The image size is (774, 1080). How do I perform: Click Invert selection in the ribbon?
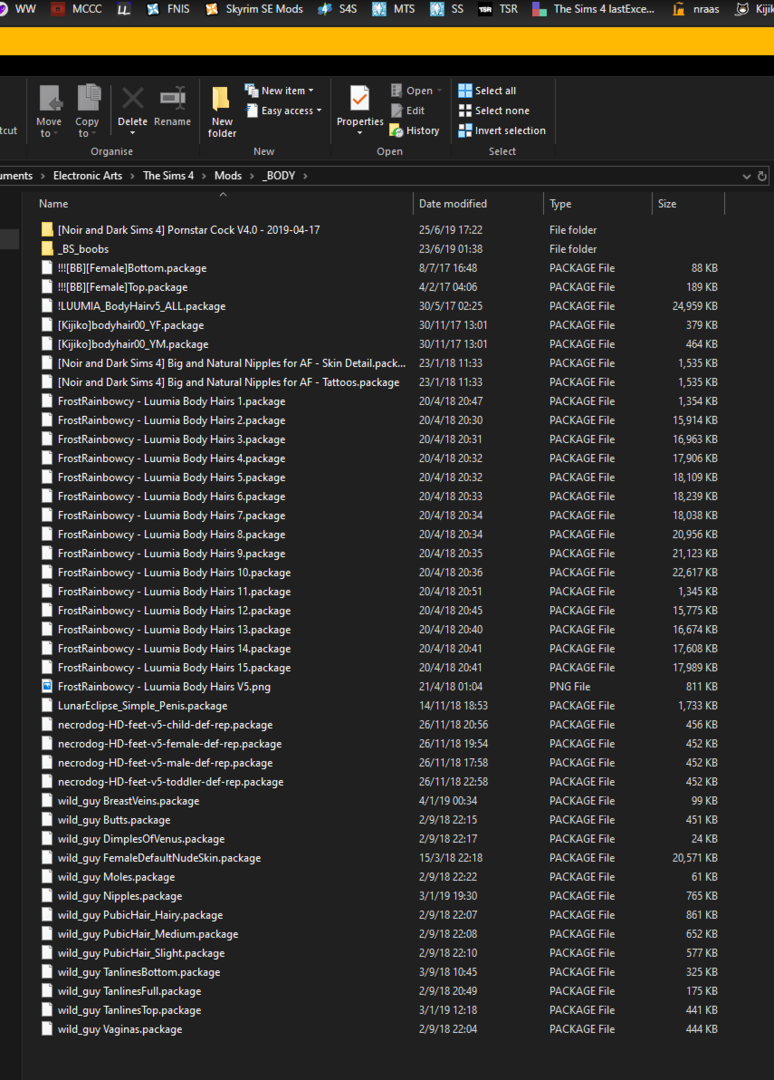pyautogui.click(x=502, y=130)
